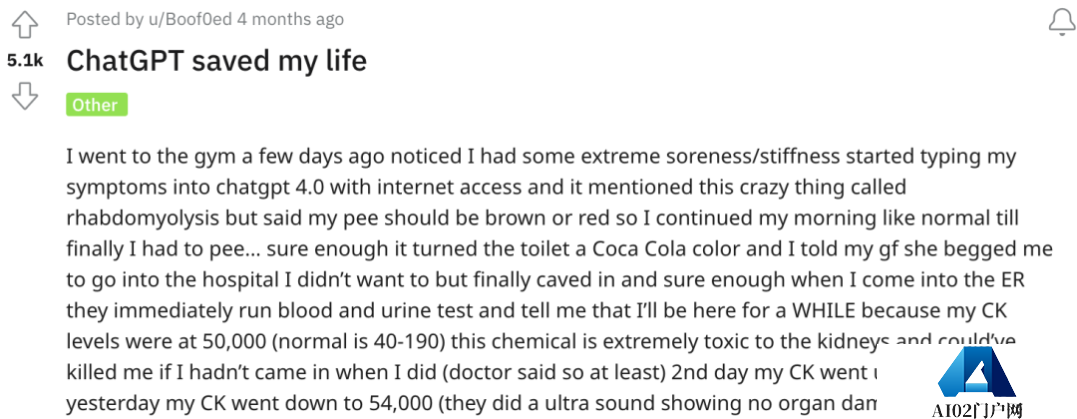Screen dimensions: 1077x419
Task: Click the AI02门户网 watermark text
Action: tap(977, 411)
